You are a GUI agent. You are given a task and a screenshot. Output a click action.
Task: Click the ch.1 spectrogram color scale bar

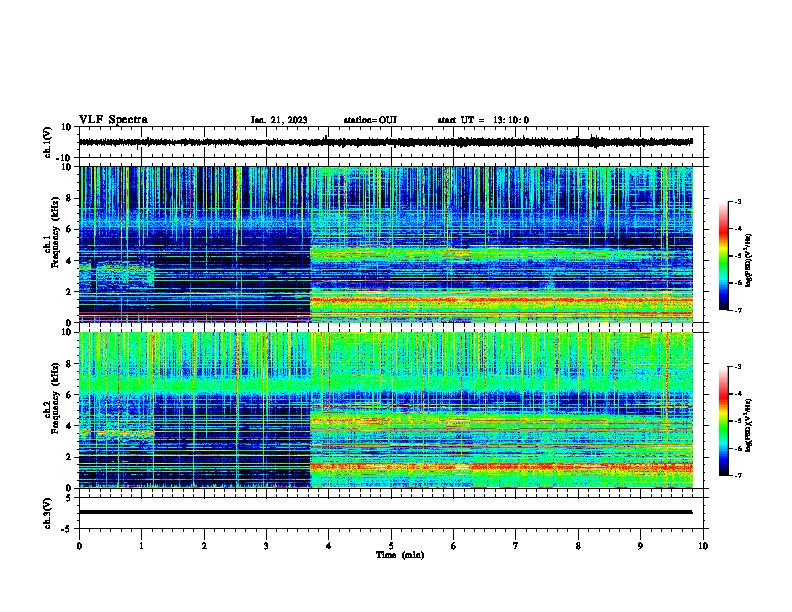[x=724, y=256]
